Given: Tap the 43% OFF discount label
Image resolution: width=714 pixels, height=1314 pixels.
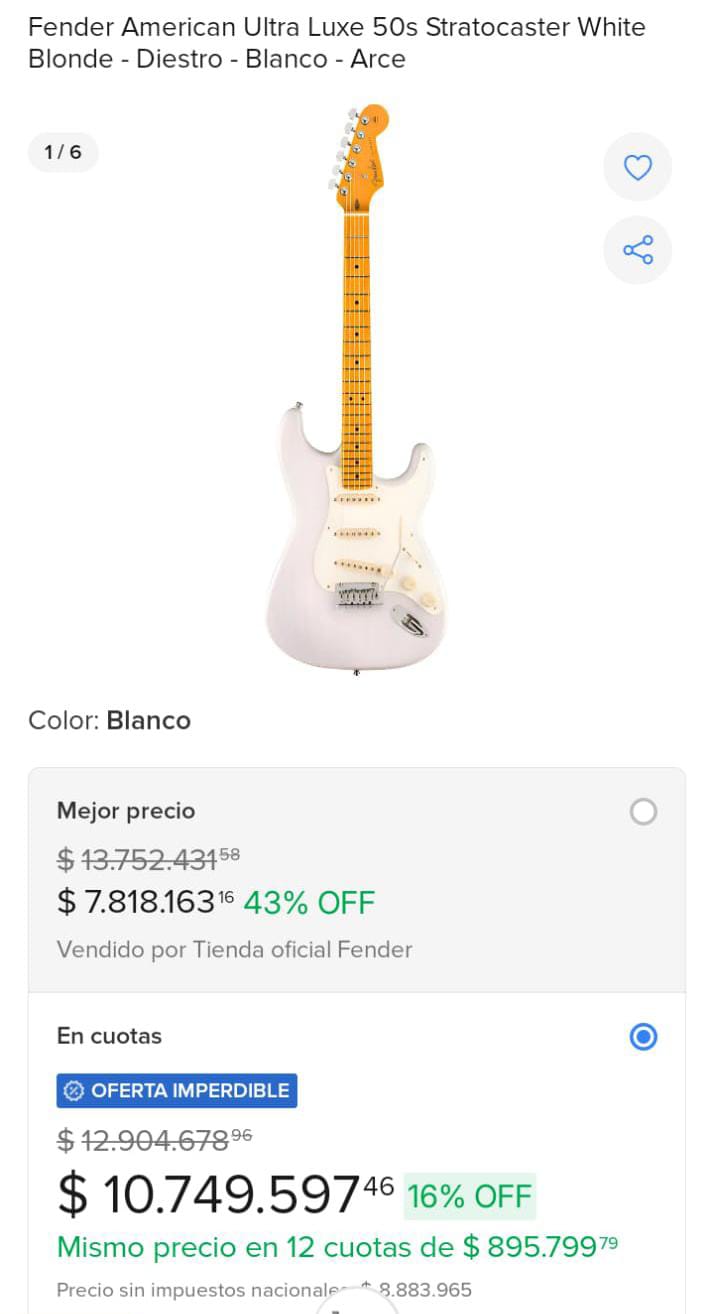Looking at the screenshot, I should tap(309, 903).
